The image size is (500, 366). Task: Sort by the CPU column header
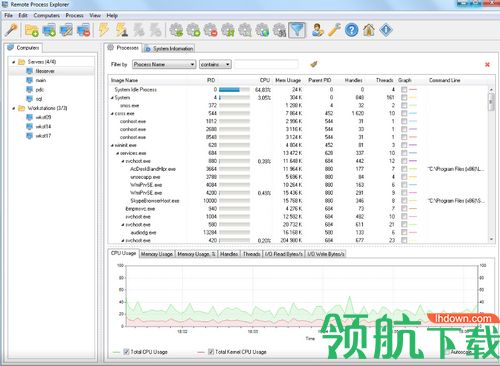(265, 80)
